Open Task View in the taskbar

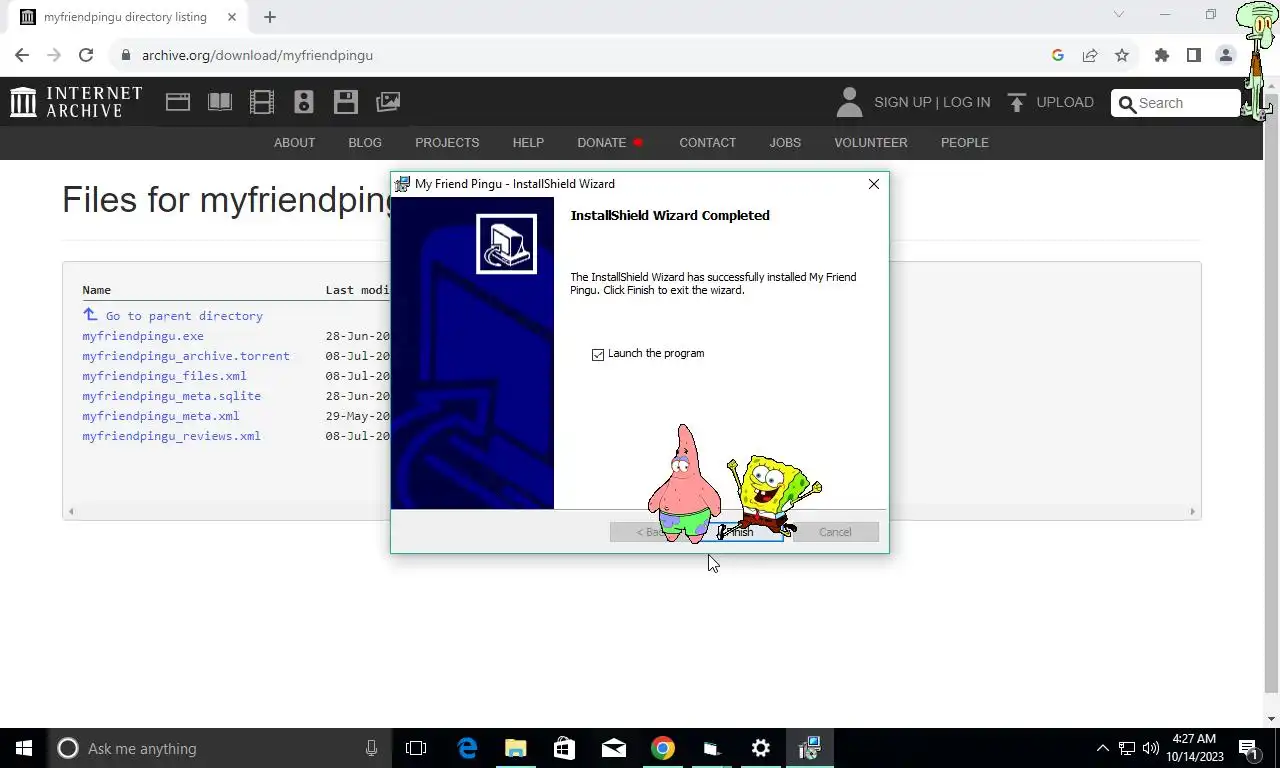click(416, 748)
